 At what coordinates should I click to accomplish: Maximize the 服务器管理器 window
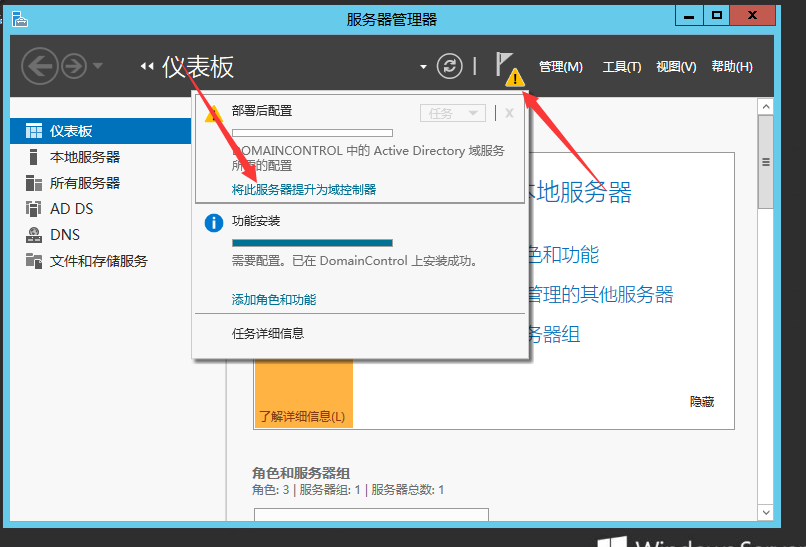[717, 16]
